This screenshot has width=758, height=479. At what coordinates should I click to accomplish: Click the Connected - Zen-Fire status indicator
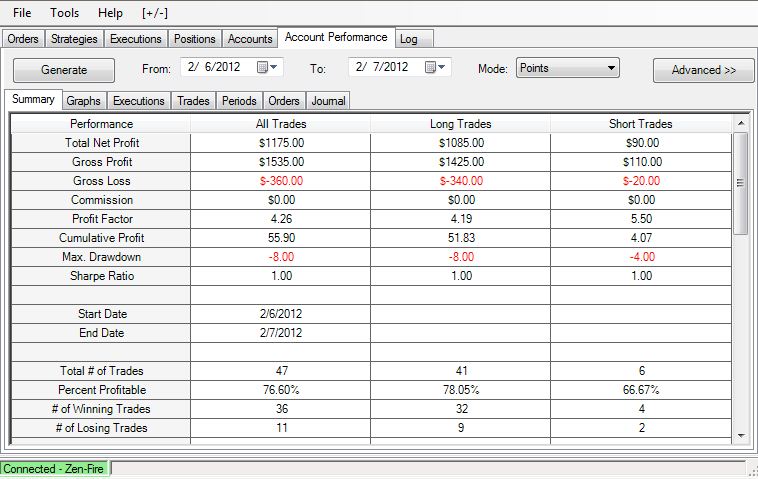pos(54,469)
